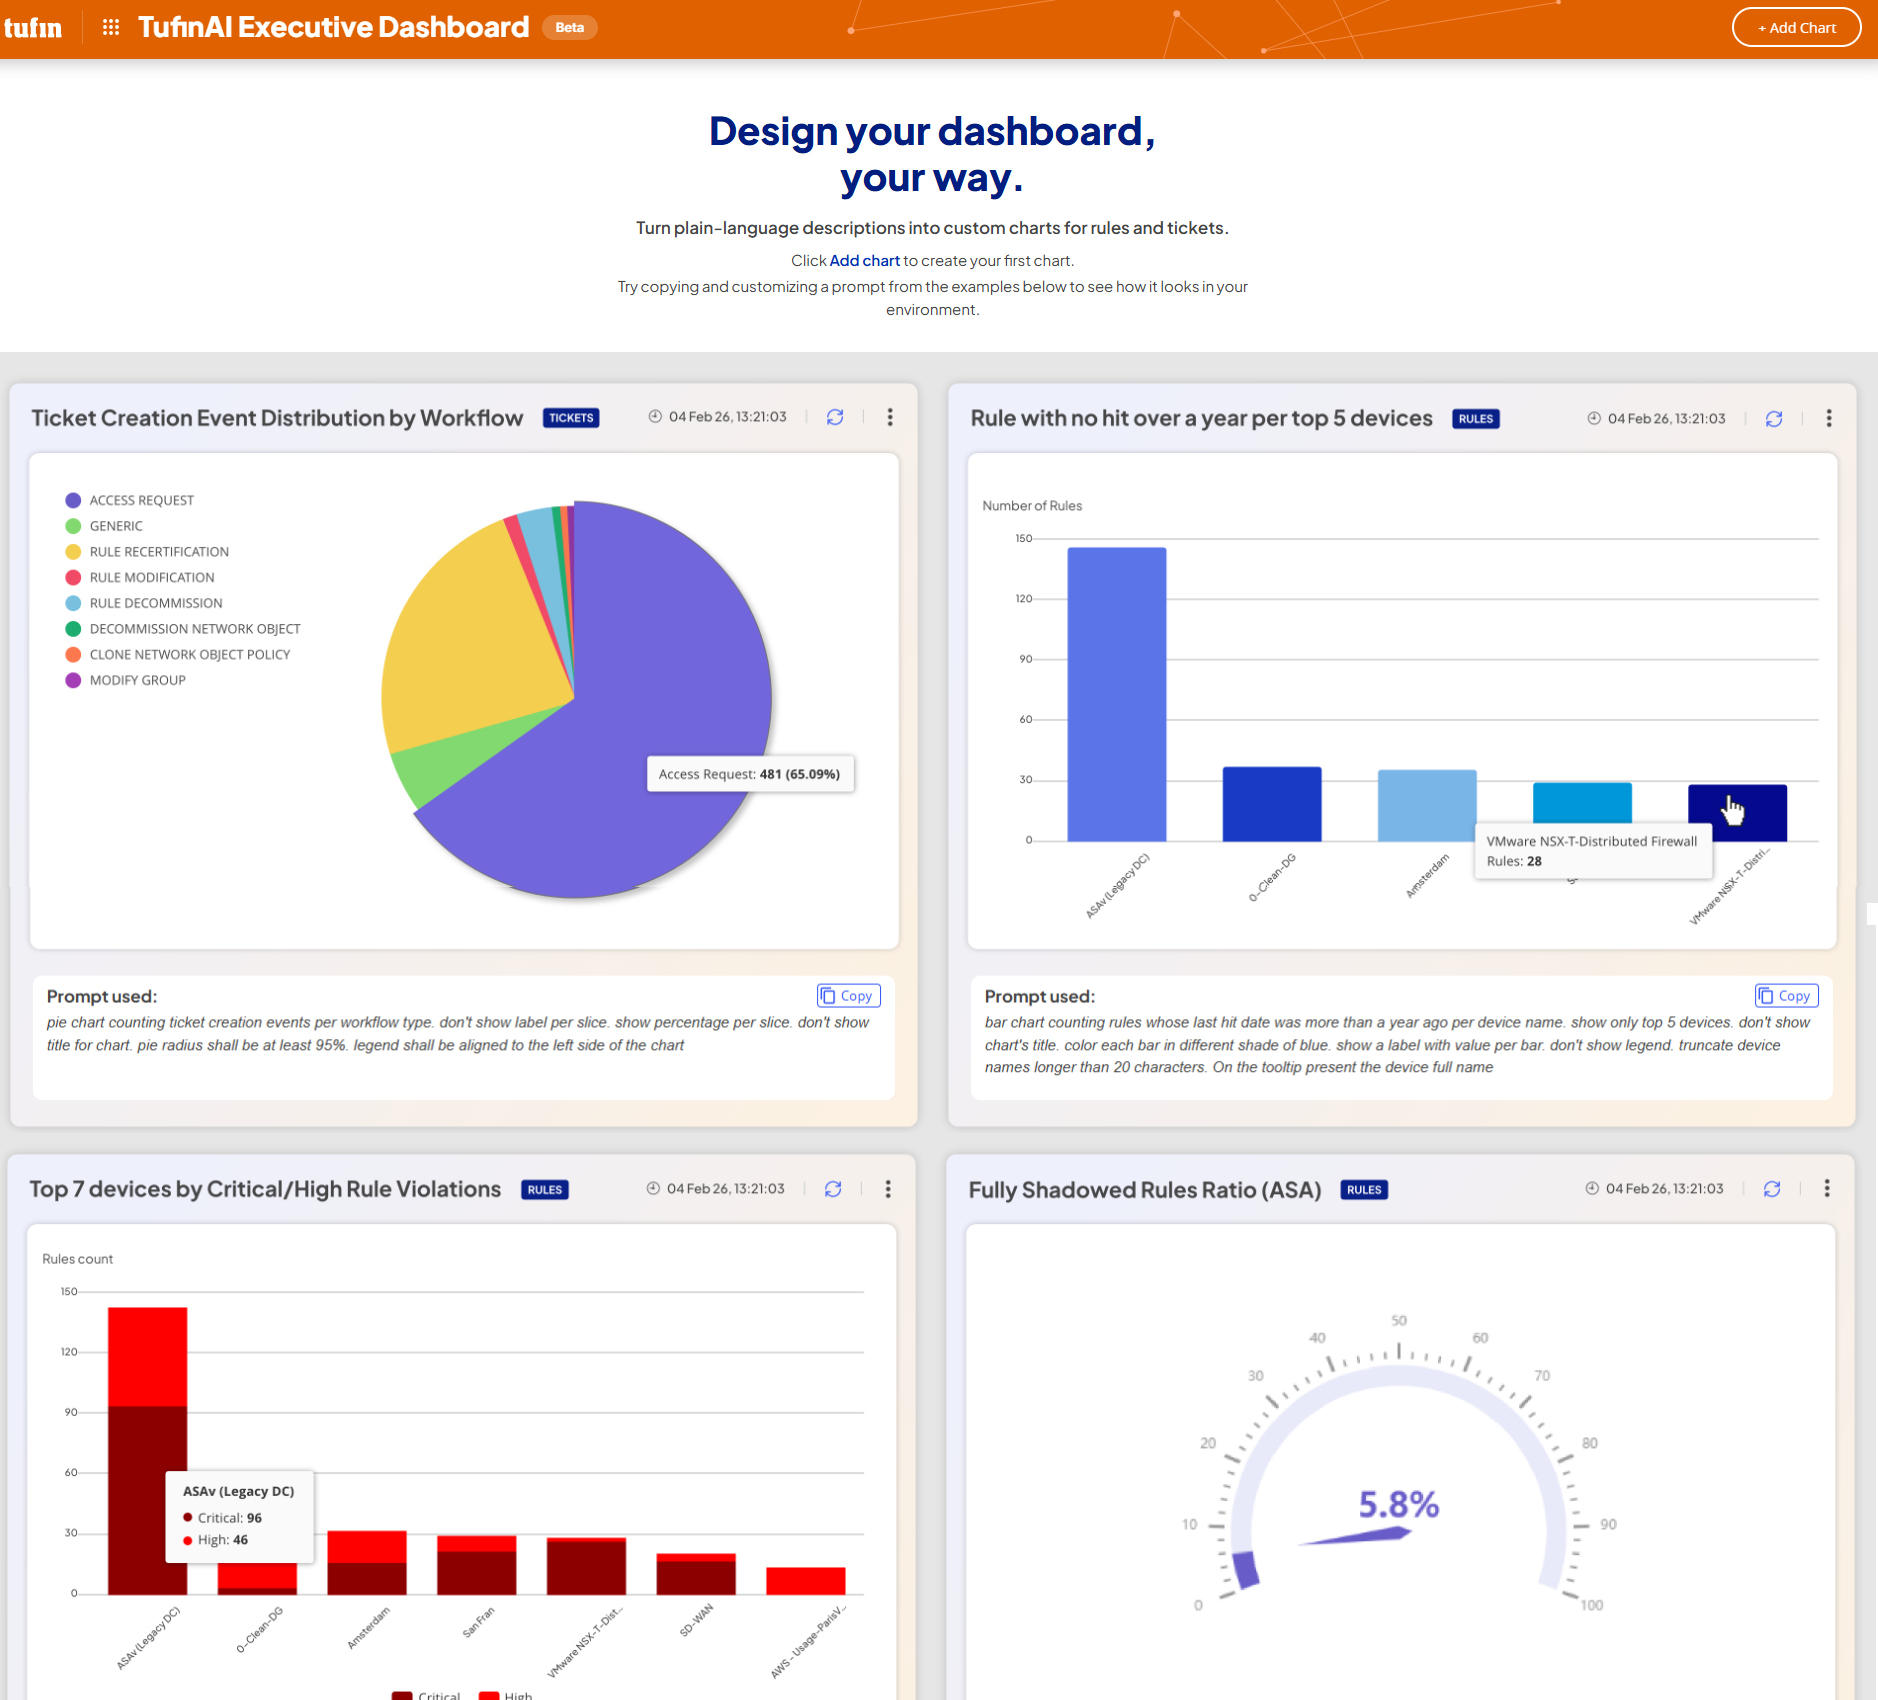Viewport: 1878px width, 1700px height.
Task: Open options menu for Ticket Creation chart
Action: 890,417
